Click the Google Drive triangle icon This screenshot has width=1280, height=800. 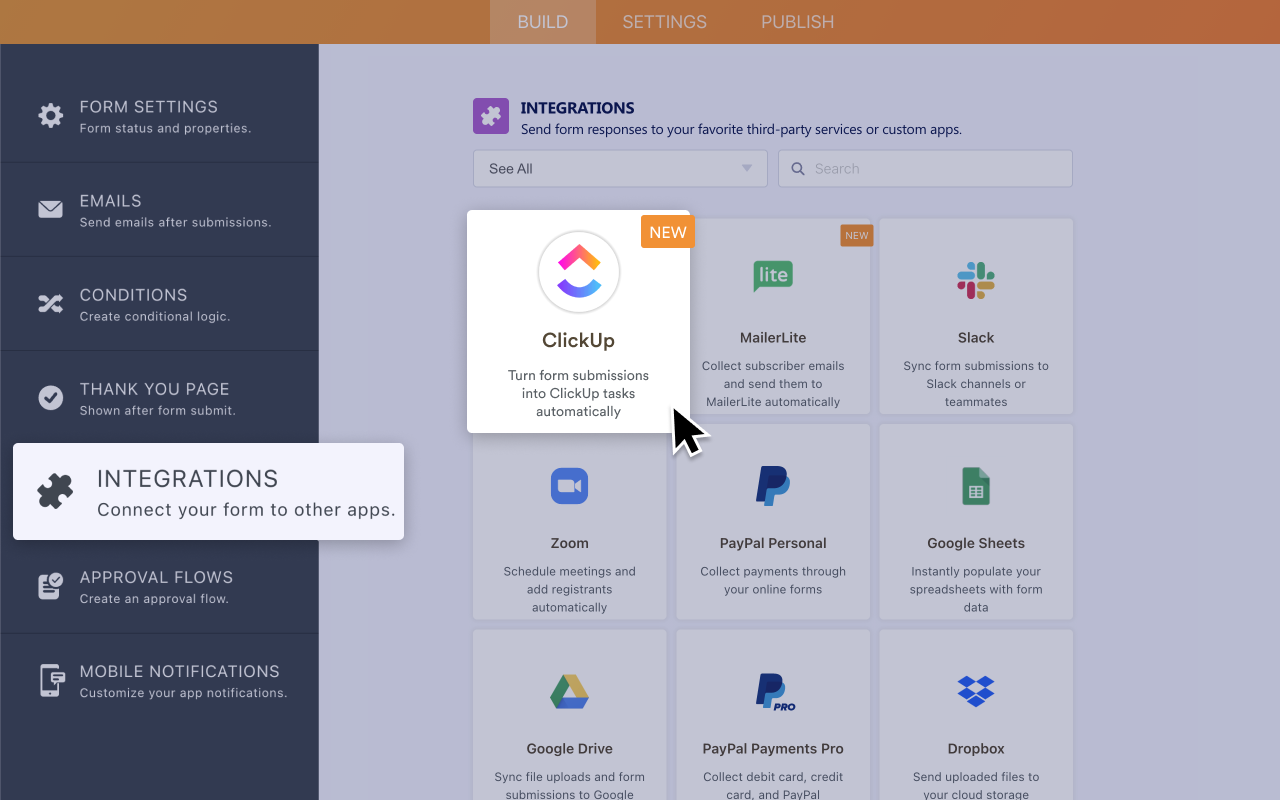coord(569,691)
